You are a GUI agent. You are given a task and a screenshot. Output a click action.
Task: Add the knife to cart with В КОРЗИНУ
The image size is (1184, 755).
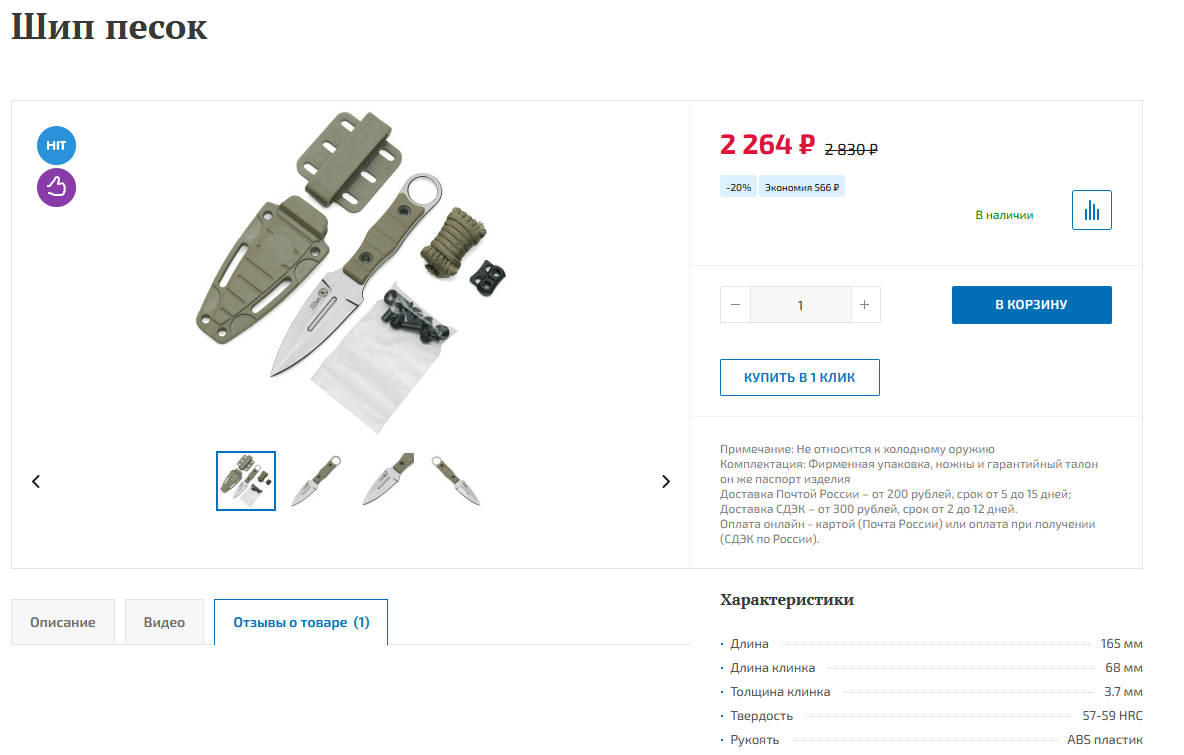click(1031, 305)
